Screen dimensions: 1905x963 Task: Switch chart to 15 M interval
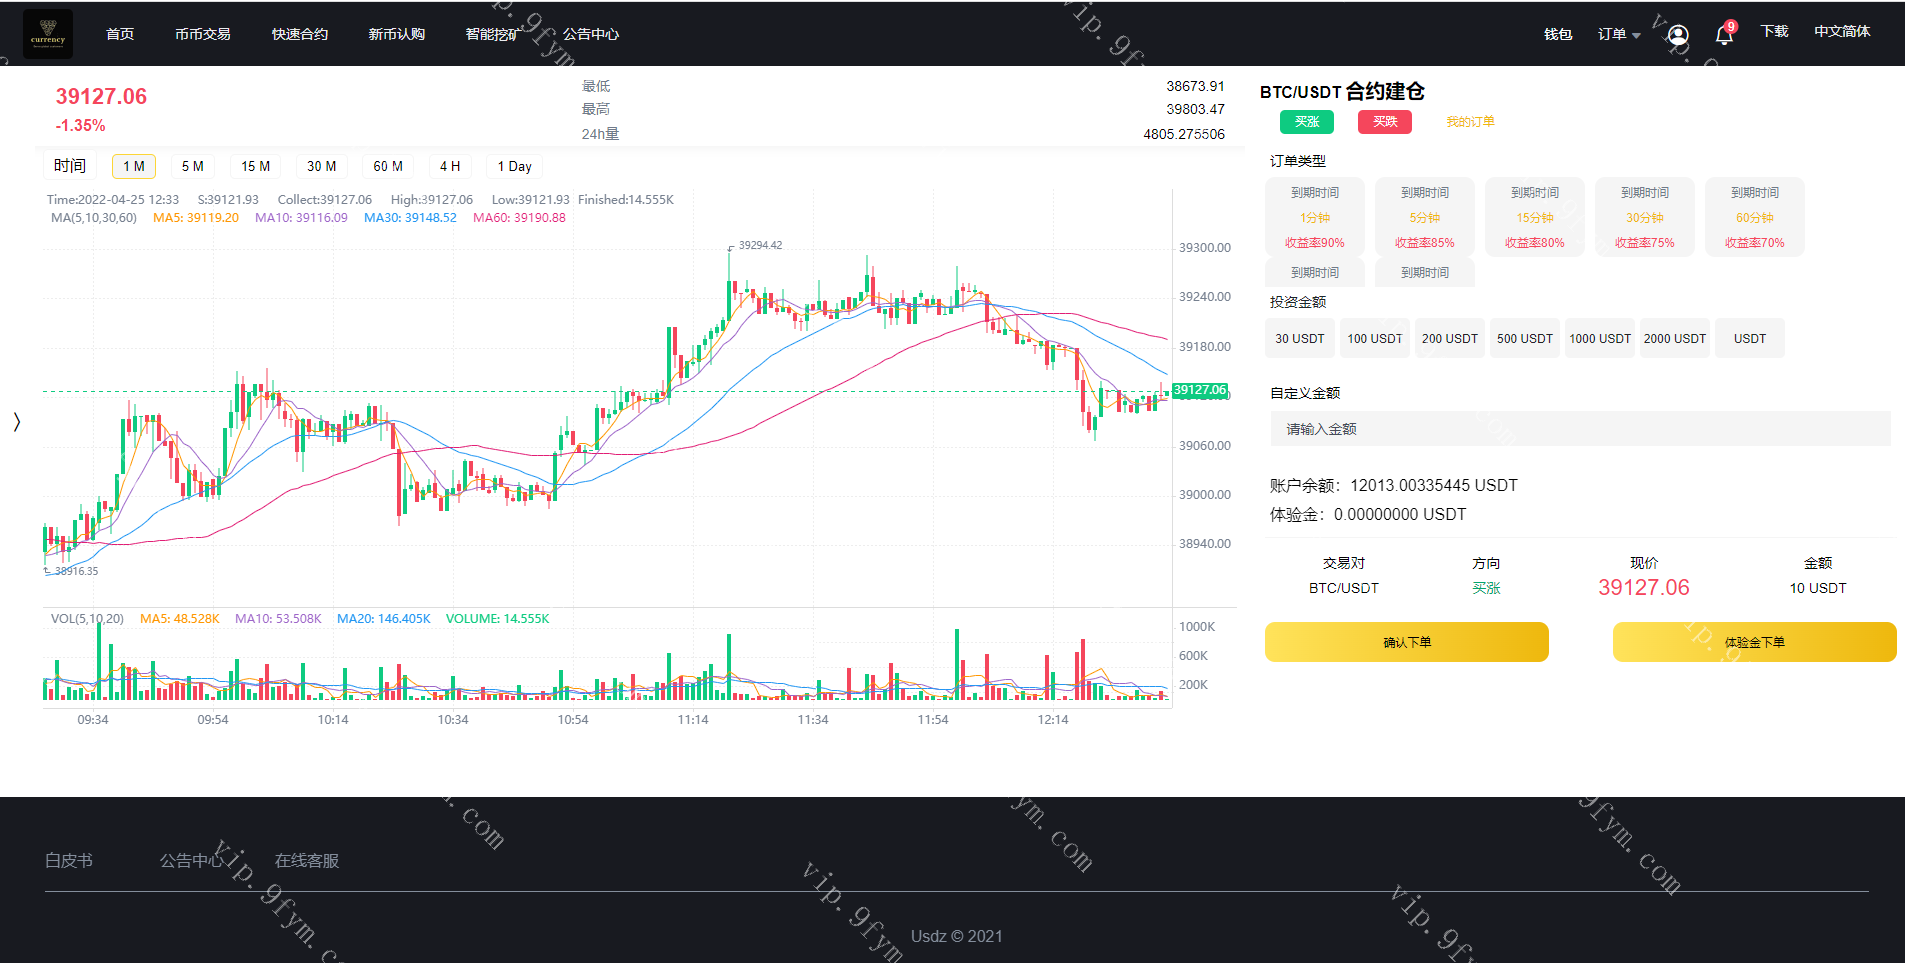(x=255, y=167)
